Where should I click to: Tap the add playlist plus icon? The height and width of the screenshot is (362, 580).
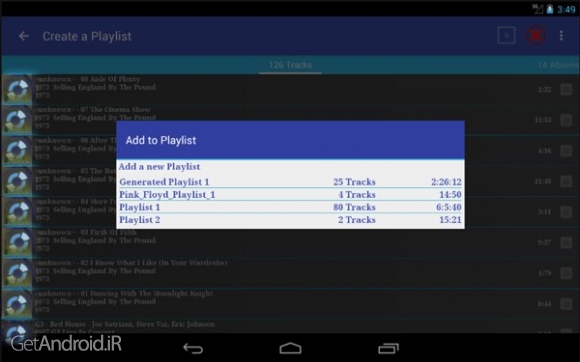tap(506, 36)
